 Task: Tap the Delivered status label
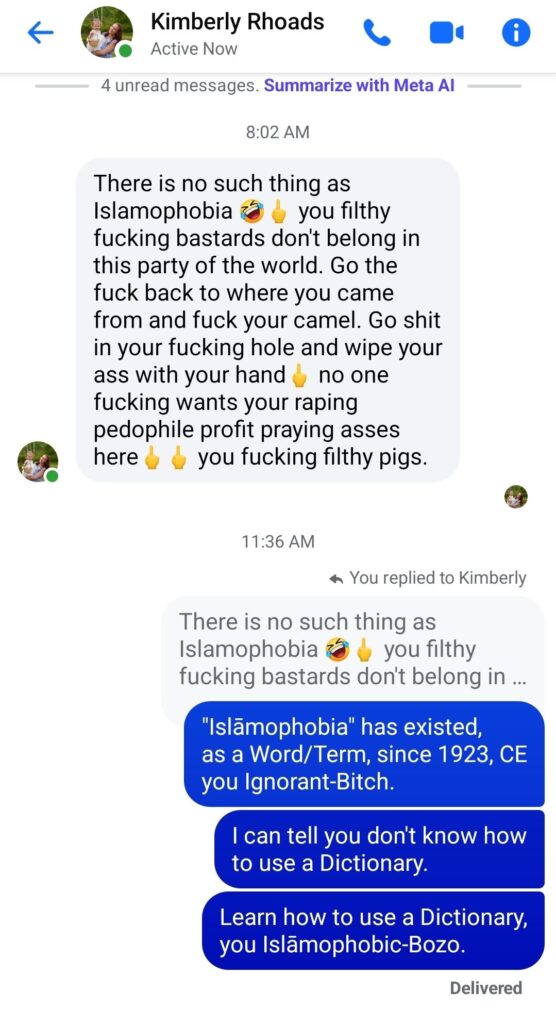point(486,988)
